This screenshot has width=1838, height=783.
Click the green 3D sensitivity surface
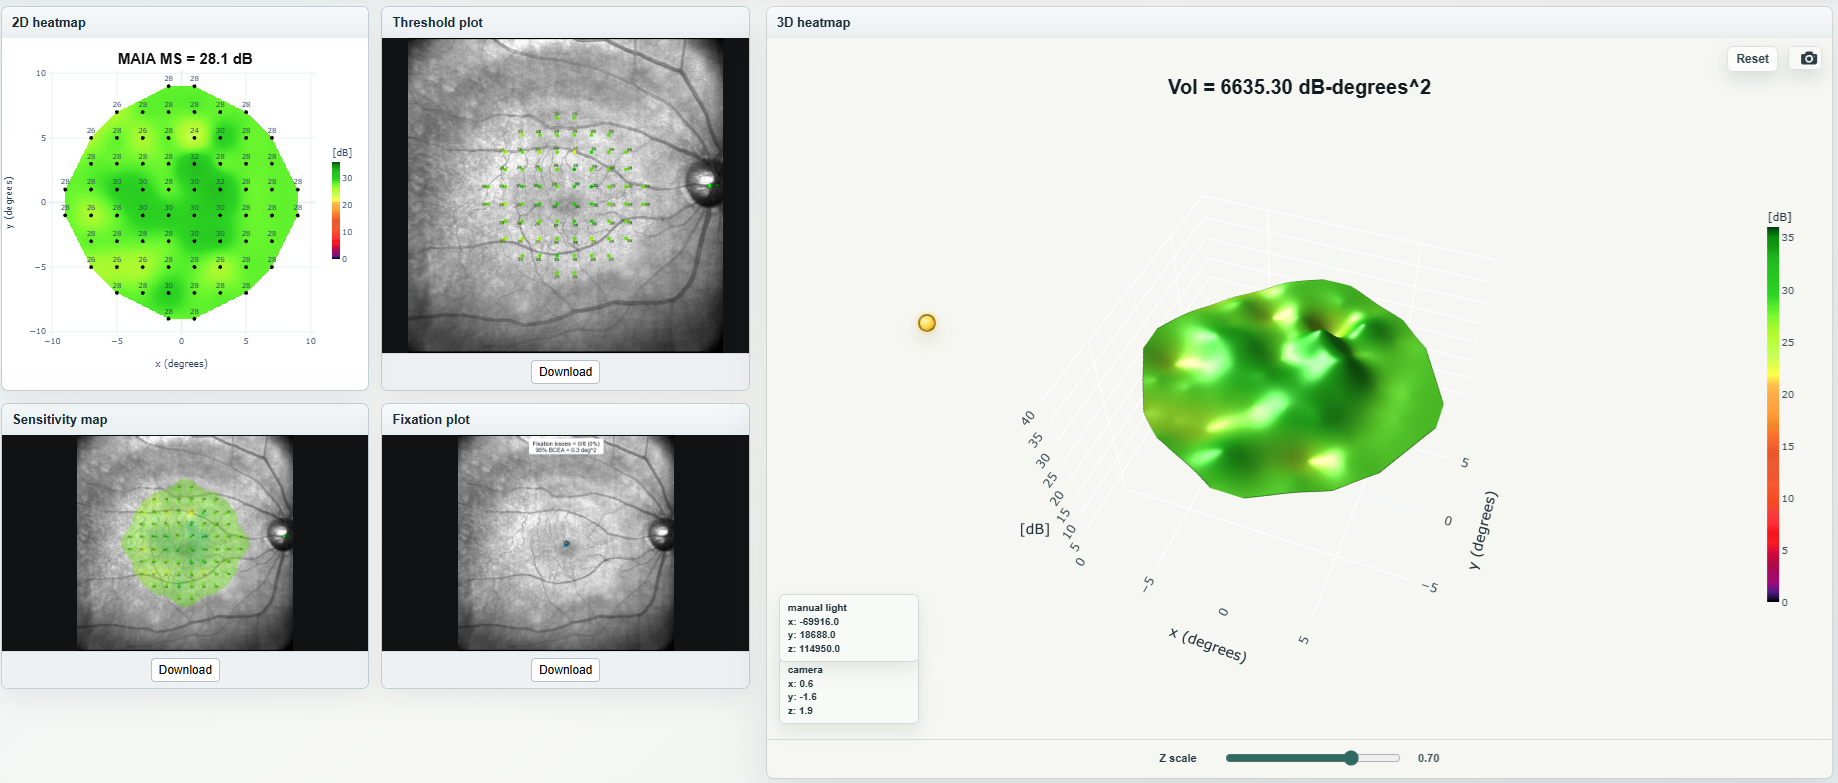tap(1292, 388)
